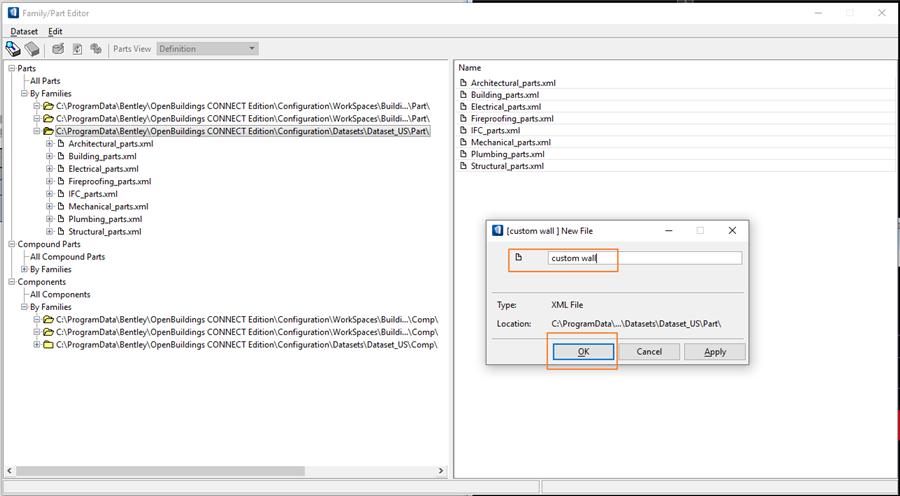This screenshot has width=900, height=496.
Task: Select IFC_parts.xml in the Name list
Action: tap(495, 130)
